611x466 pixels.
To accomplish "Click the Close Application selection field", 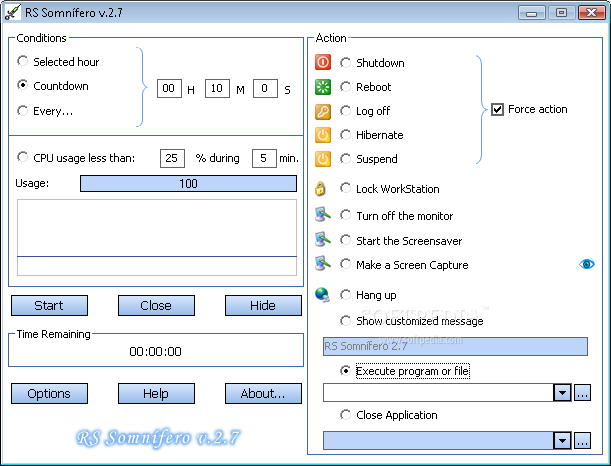I will point(438,441).
